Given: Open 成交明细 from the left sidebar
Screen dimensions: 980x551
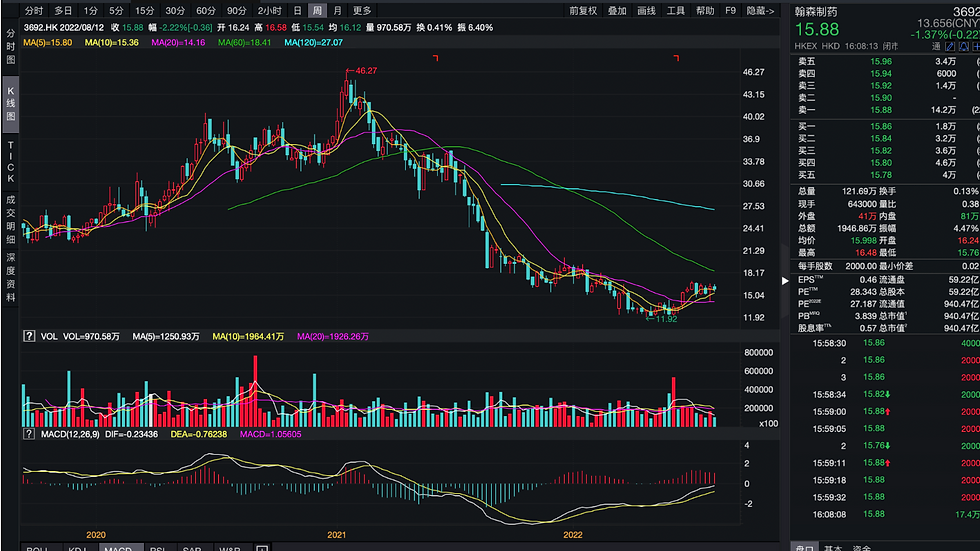Looking at the screenshot, I should coord(10,218).
